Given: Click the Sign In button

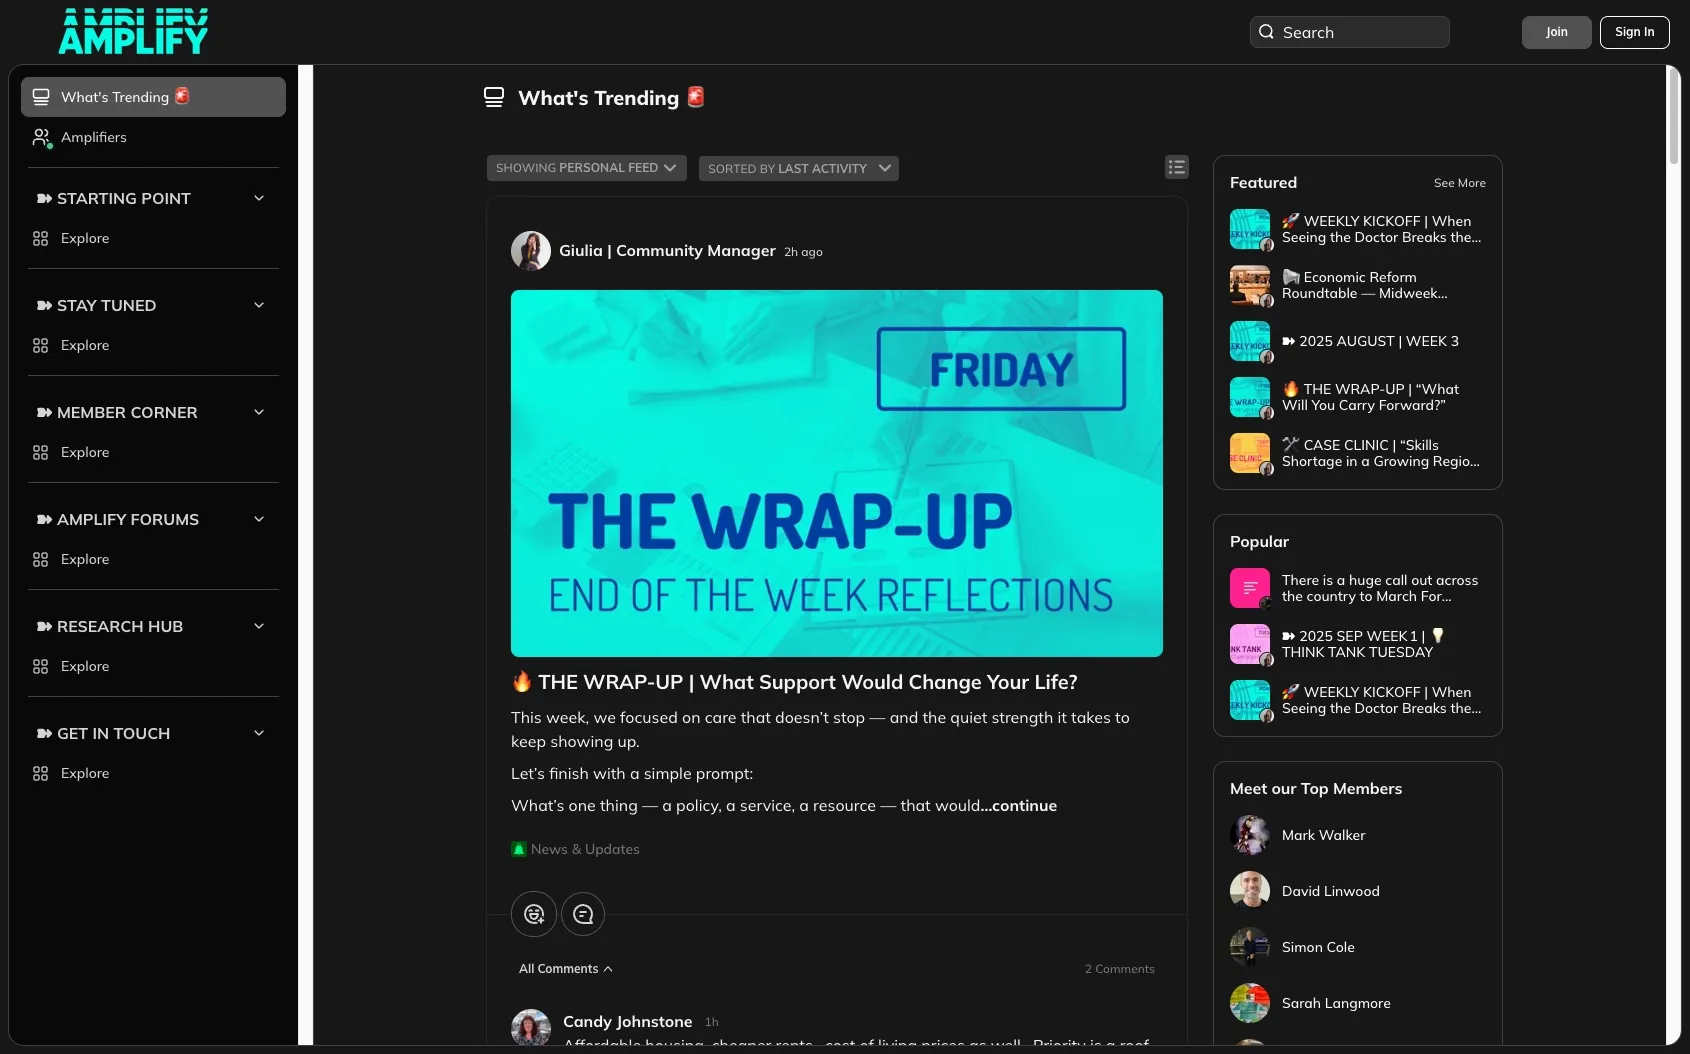Looking at the screenshot, I should coord(1634,32).
